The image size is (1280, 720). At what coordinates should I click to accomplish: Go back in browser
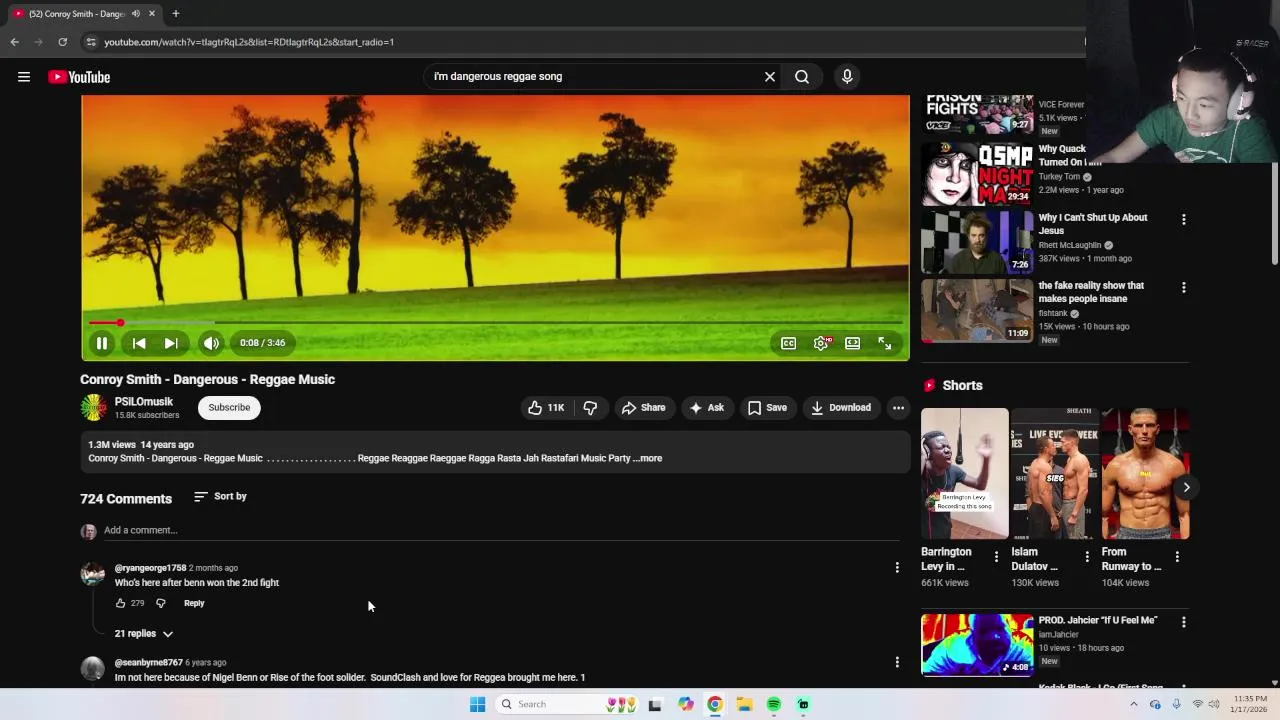[x=14, y=42]
